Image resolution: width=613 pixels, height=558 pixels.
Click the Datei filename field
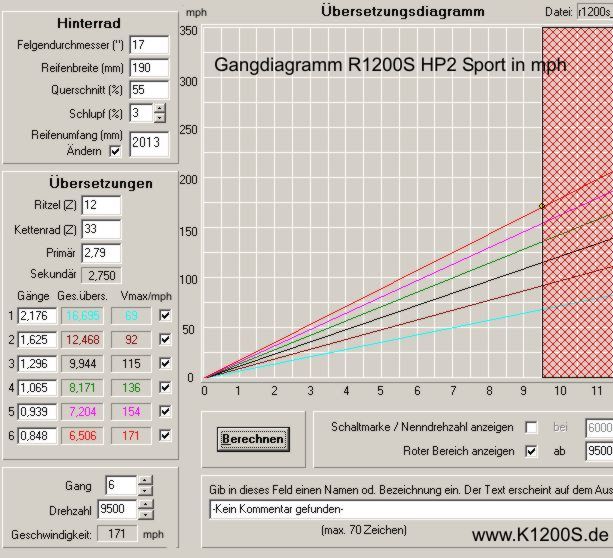[x=595, y=12]
